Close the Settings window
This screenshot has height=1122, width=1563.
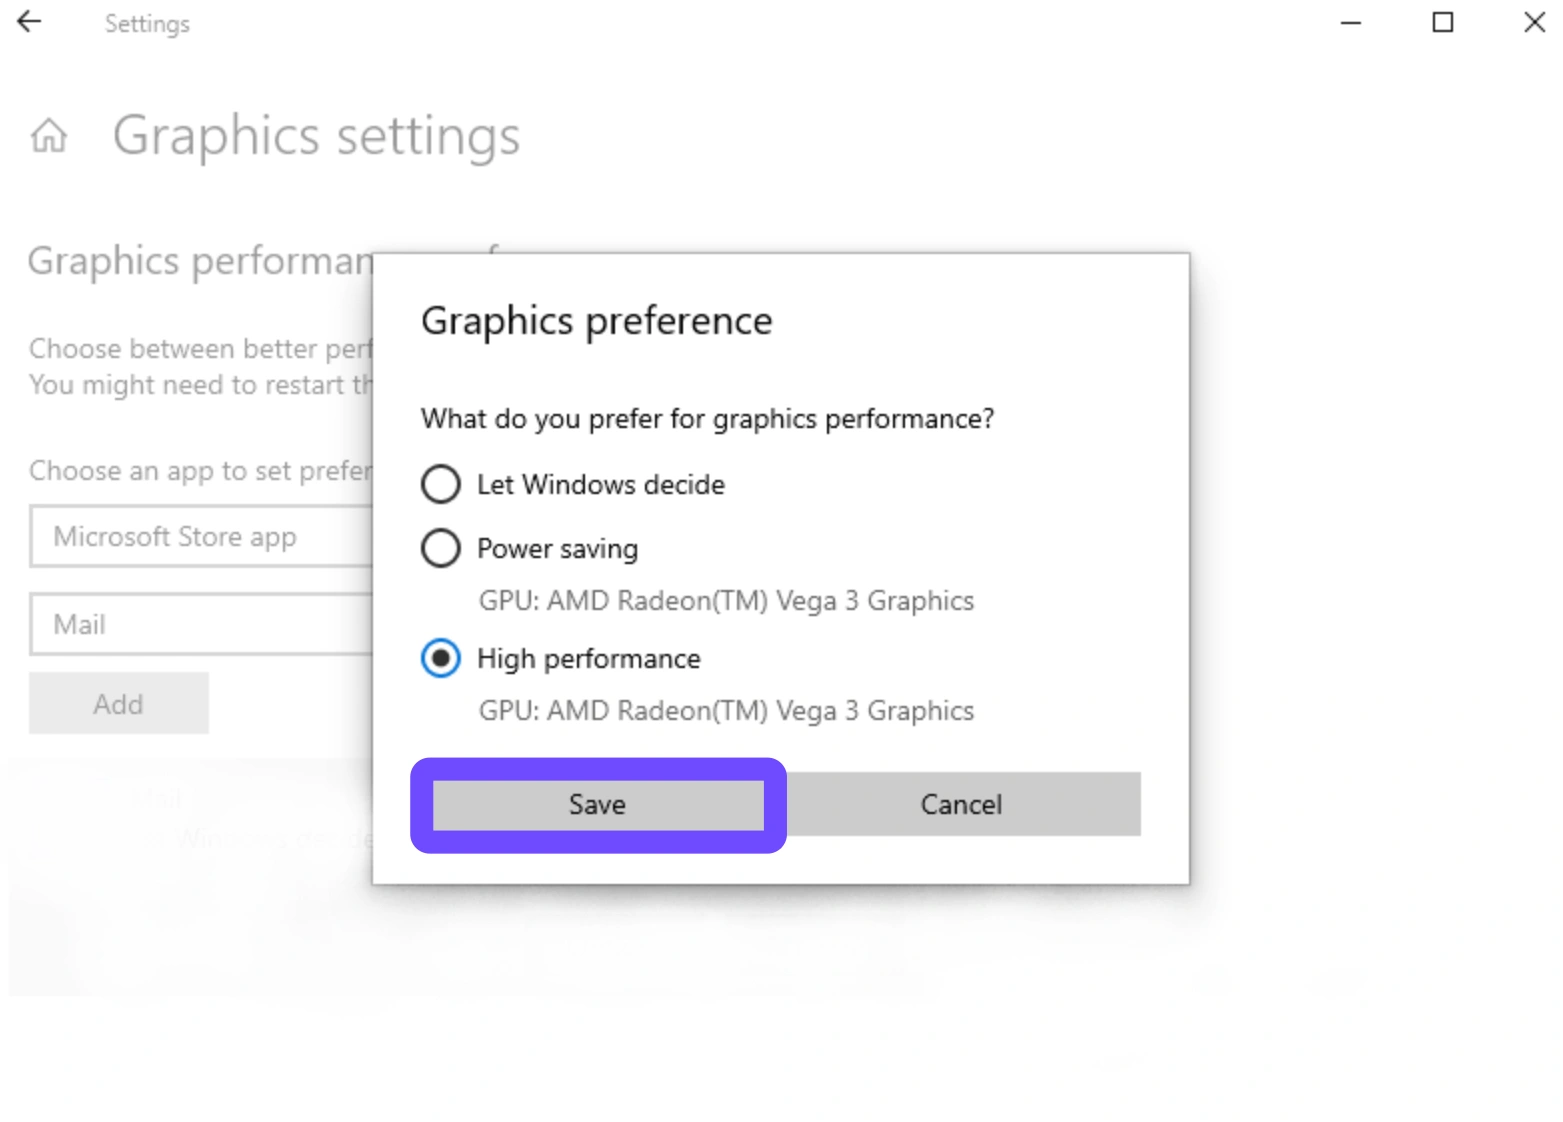pos(1534,22)
